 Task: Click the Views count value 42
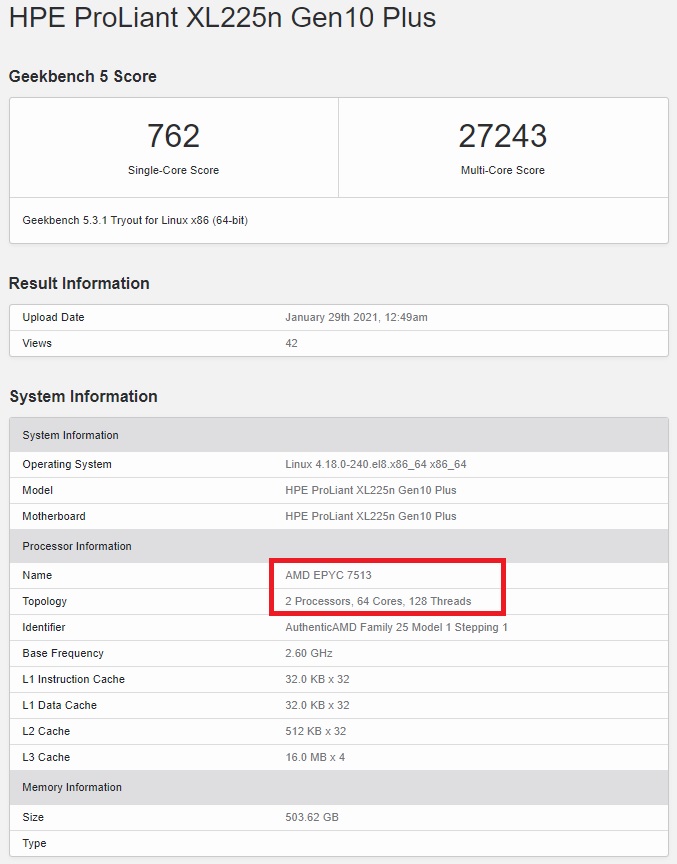coord(292,343)
